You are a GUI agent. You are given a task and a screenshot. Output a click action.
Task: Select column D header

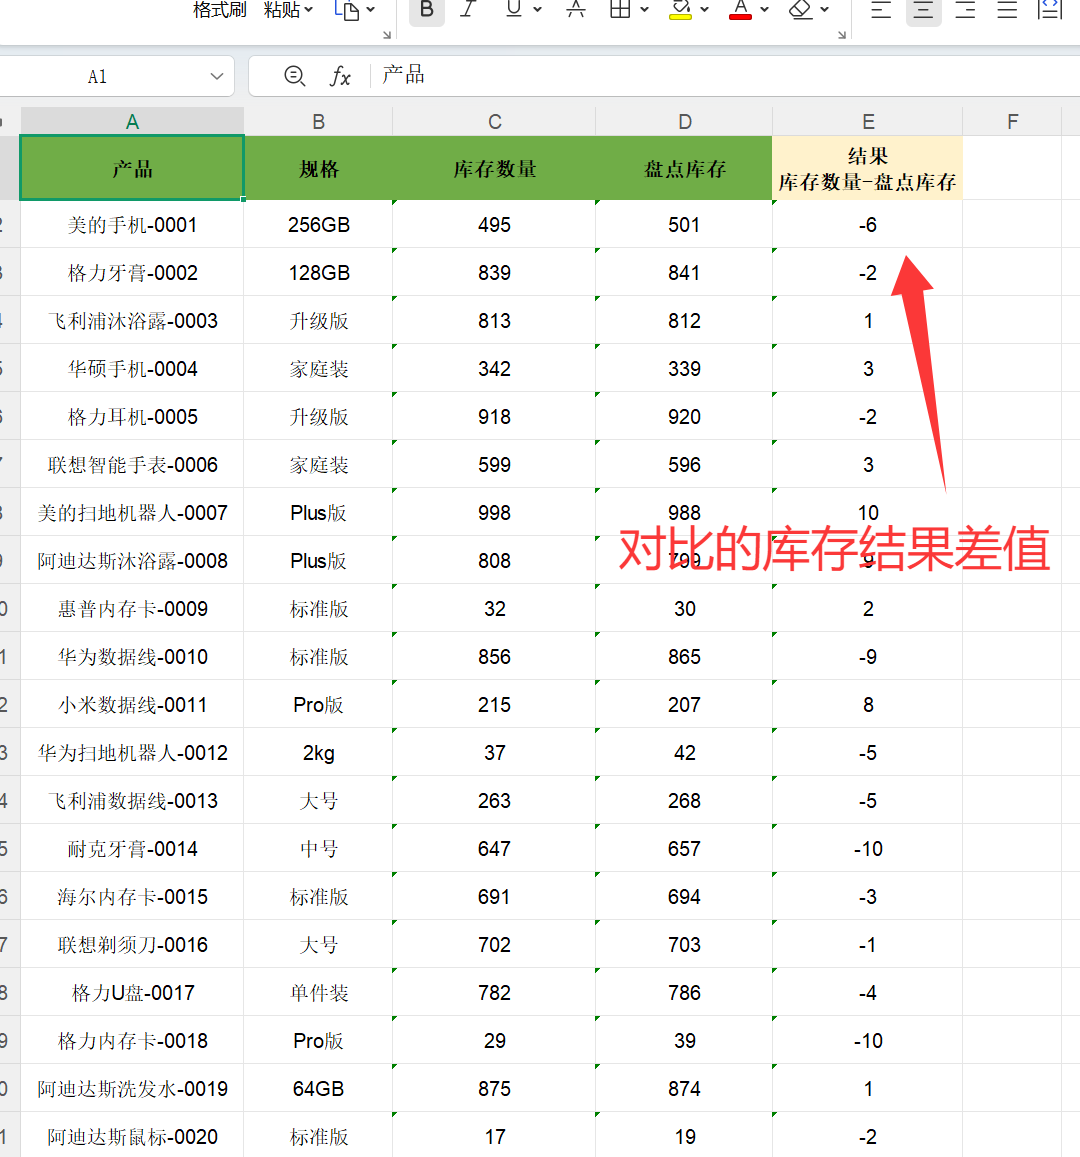[685, 122]
